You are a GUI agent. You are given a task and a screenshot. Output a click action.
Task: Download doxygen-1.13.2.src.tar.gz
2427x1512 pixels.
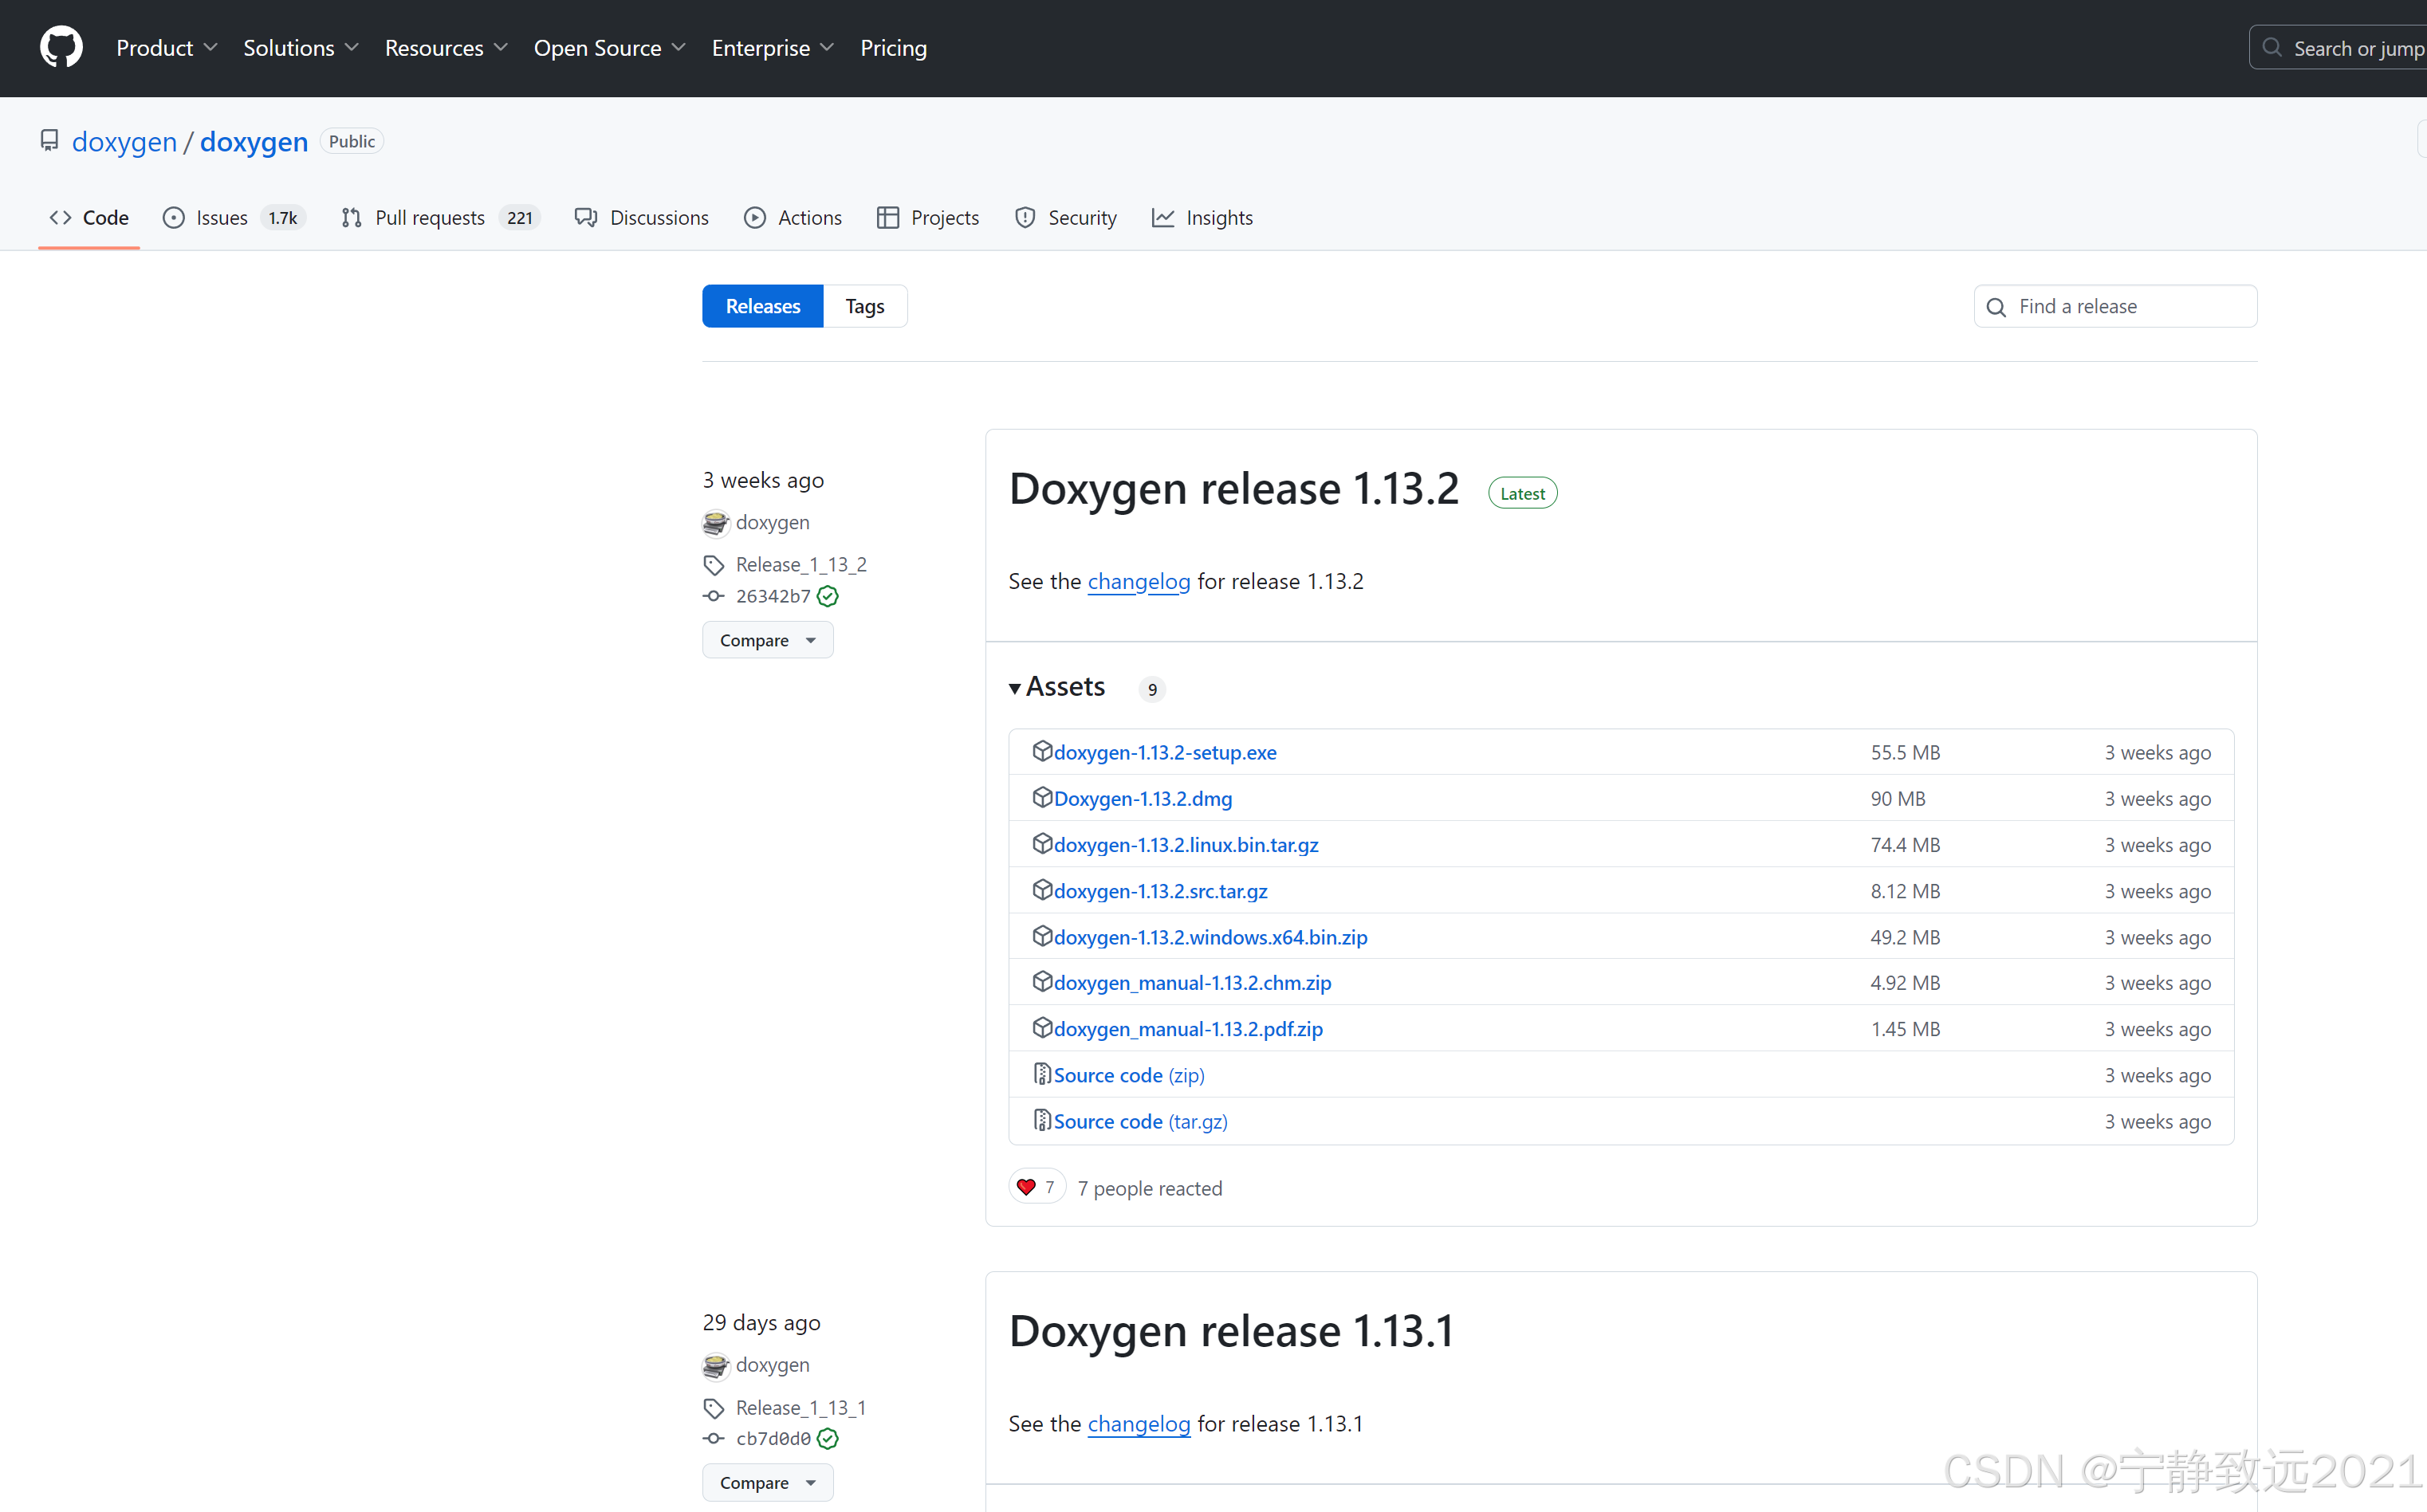(x=1161, y=890)
